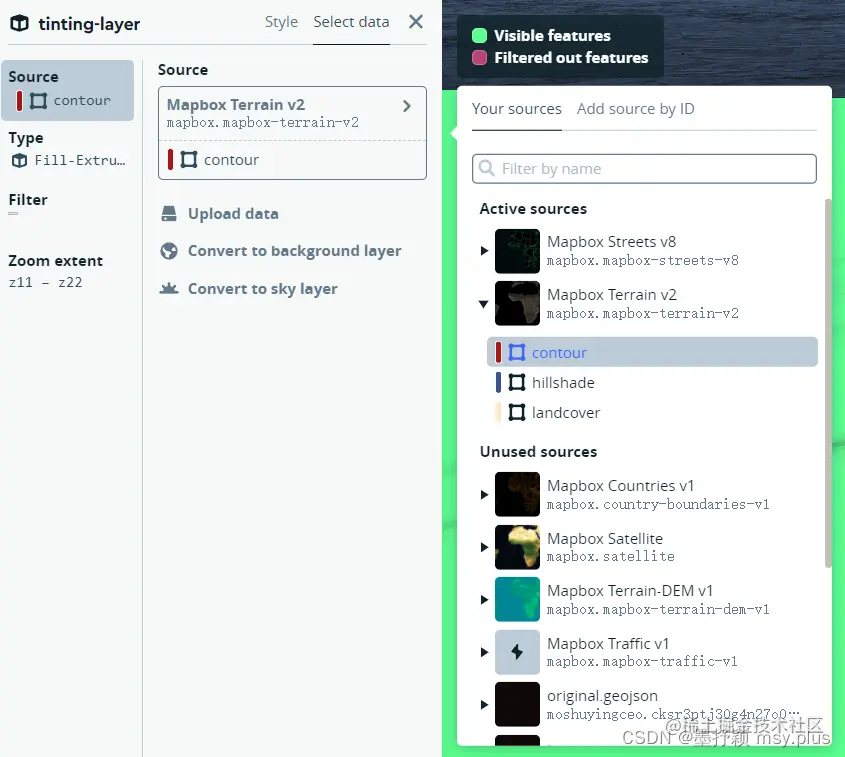Screen dimensions: 845x757
Task: Click Upload data
Action: [x=233, y=214]
